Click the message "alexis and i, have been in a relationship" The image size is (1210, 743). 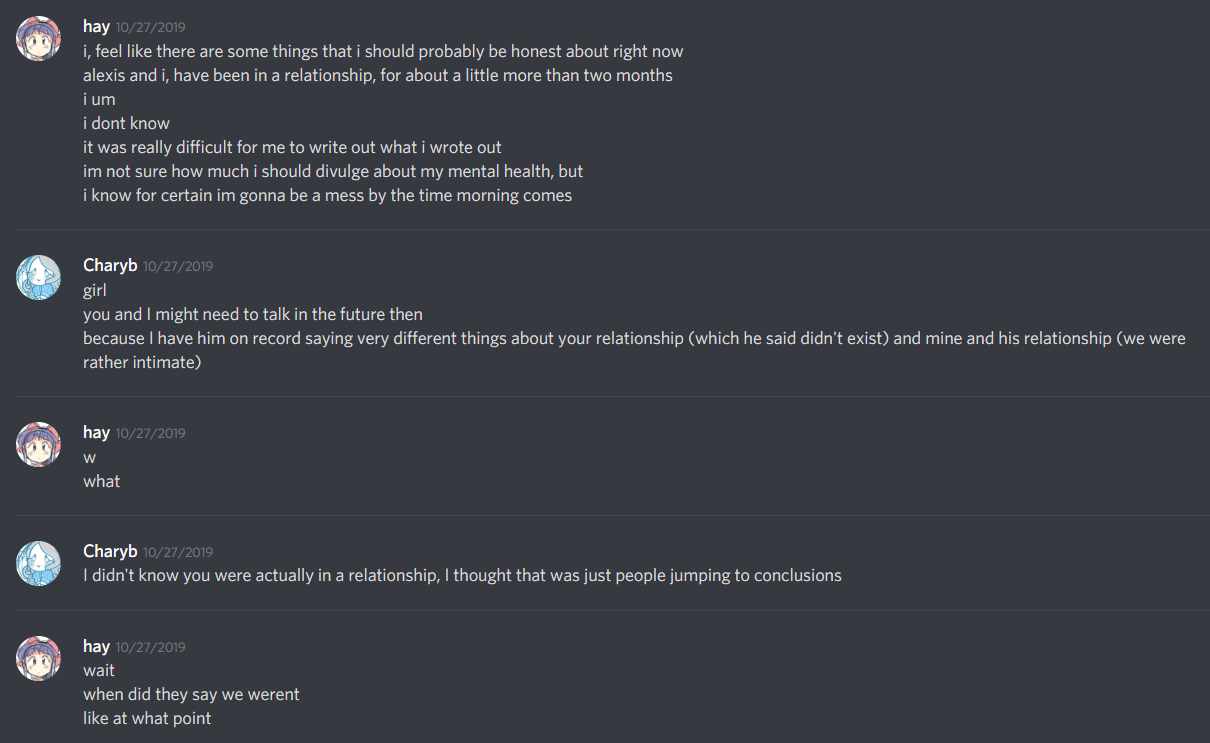378,75
